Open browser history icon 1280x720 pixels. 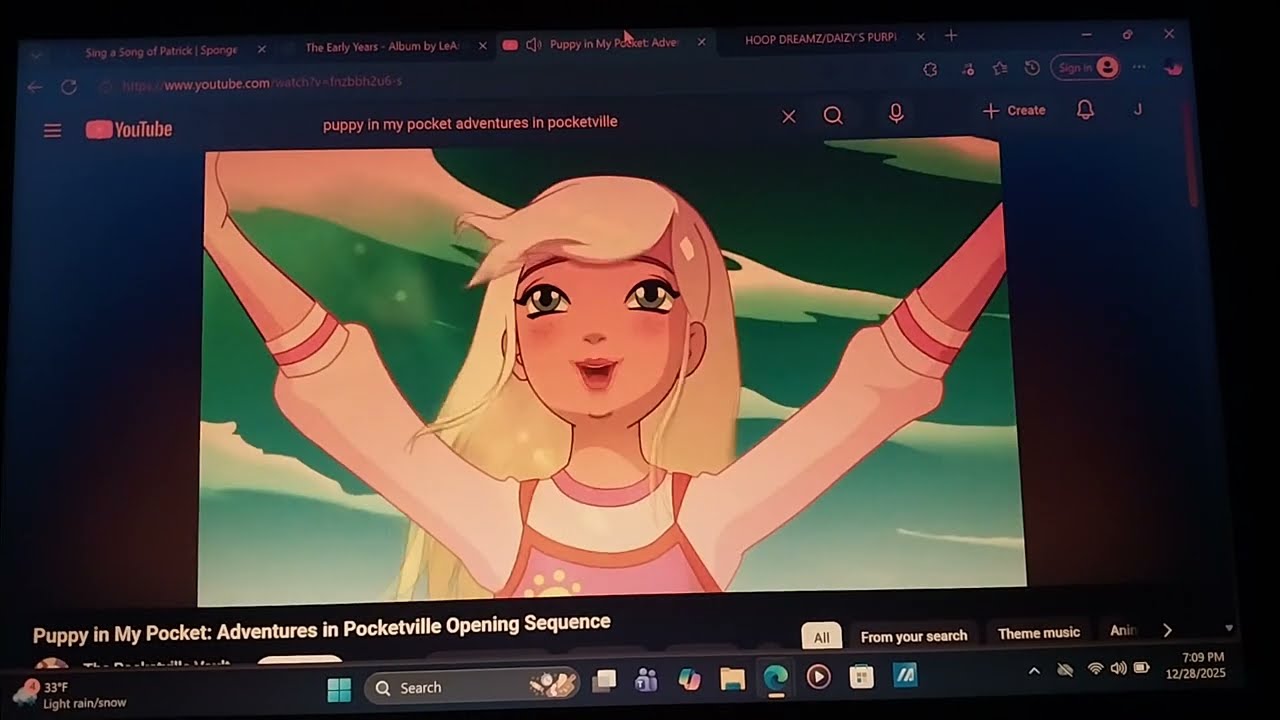click(1032, 68)
